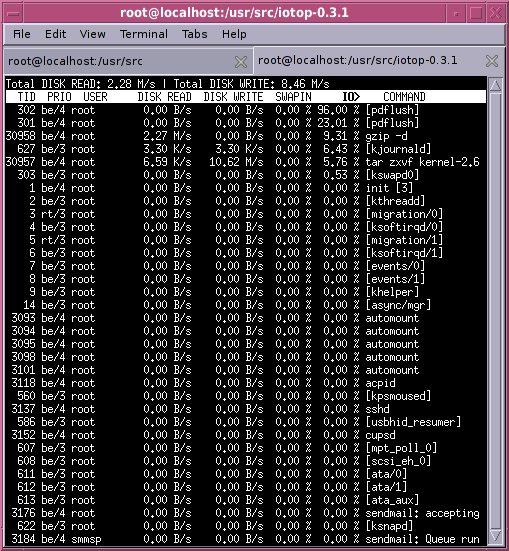Click the [events/0] process name
509x551 pixels.
click(395, 266)
